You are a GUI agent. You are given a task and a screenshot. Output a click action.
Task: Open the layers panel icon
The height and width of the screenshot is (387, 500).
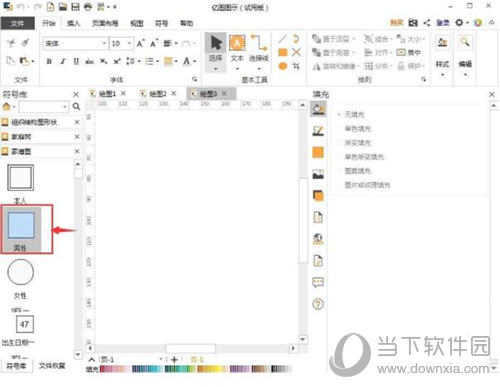point(318,196)
